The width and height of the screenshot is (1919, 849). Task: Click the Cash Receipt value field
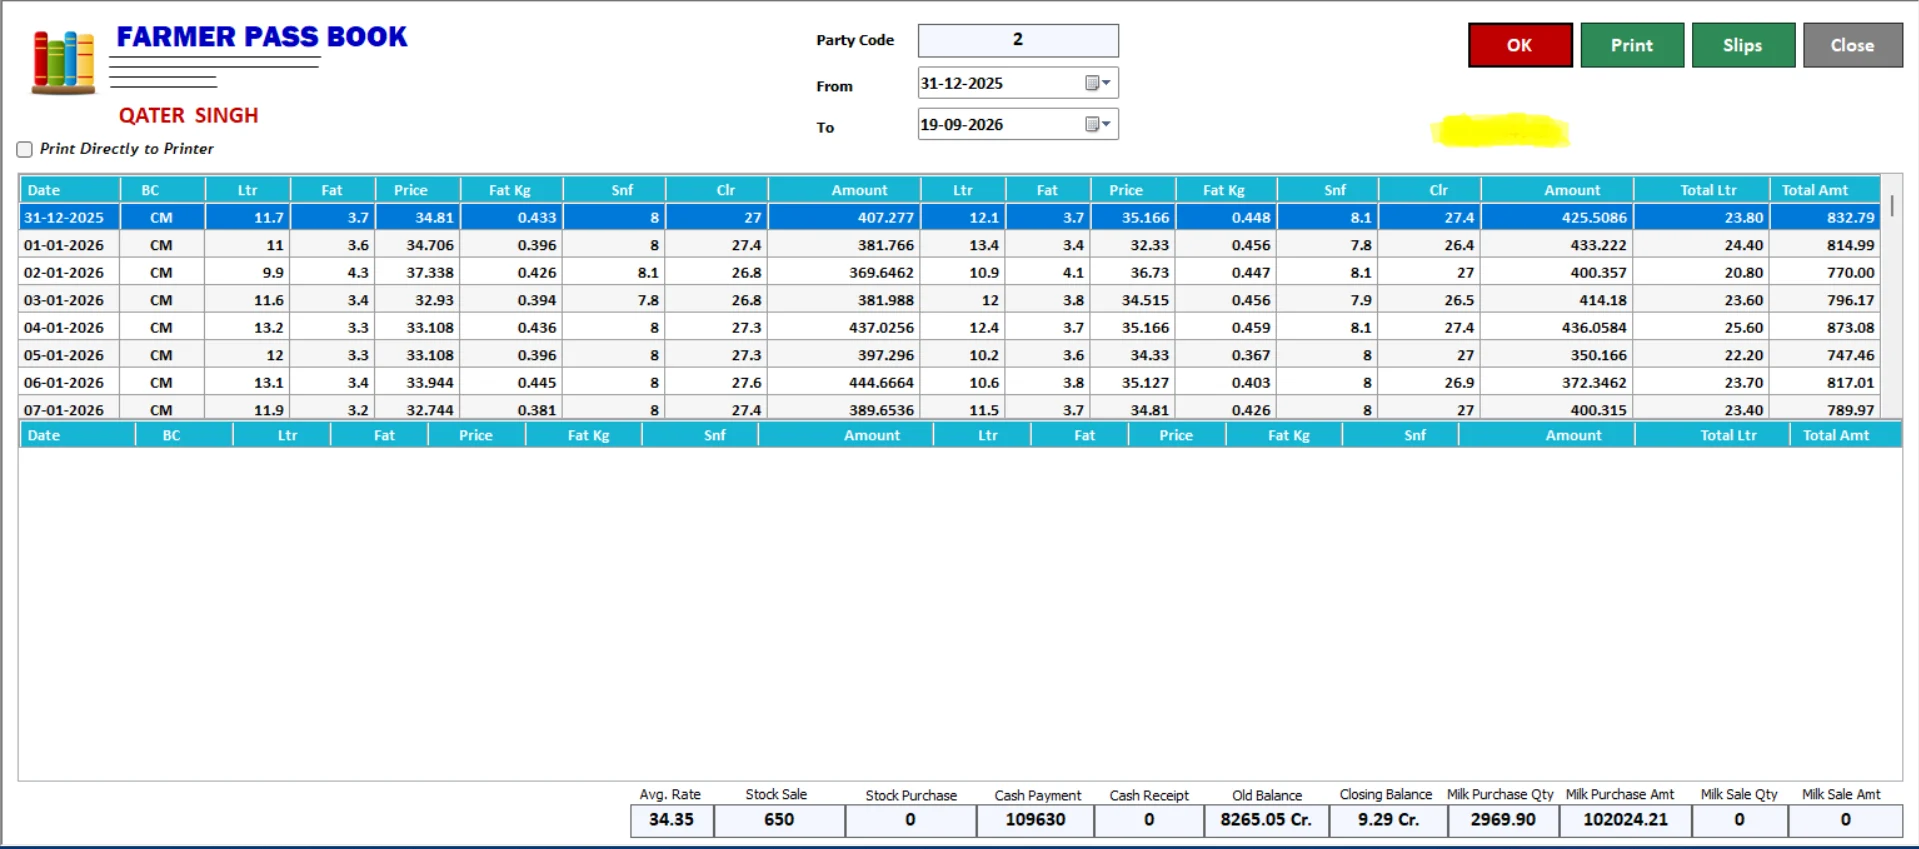coord(1149,820)
